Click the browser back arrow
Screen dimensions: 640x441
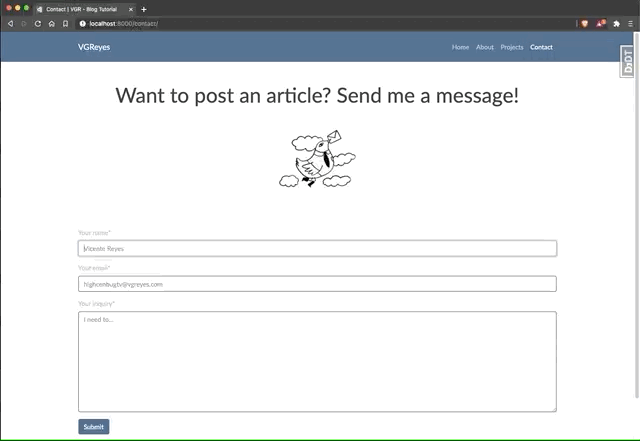pyautogui.click(x=10, y=23)
